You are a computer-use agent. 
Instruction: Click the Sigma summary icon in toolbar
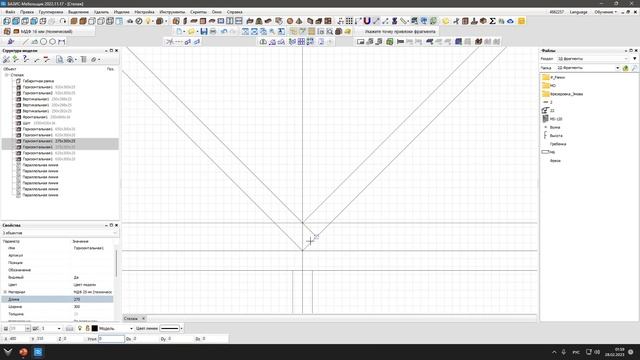click(492, 21)
